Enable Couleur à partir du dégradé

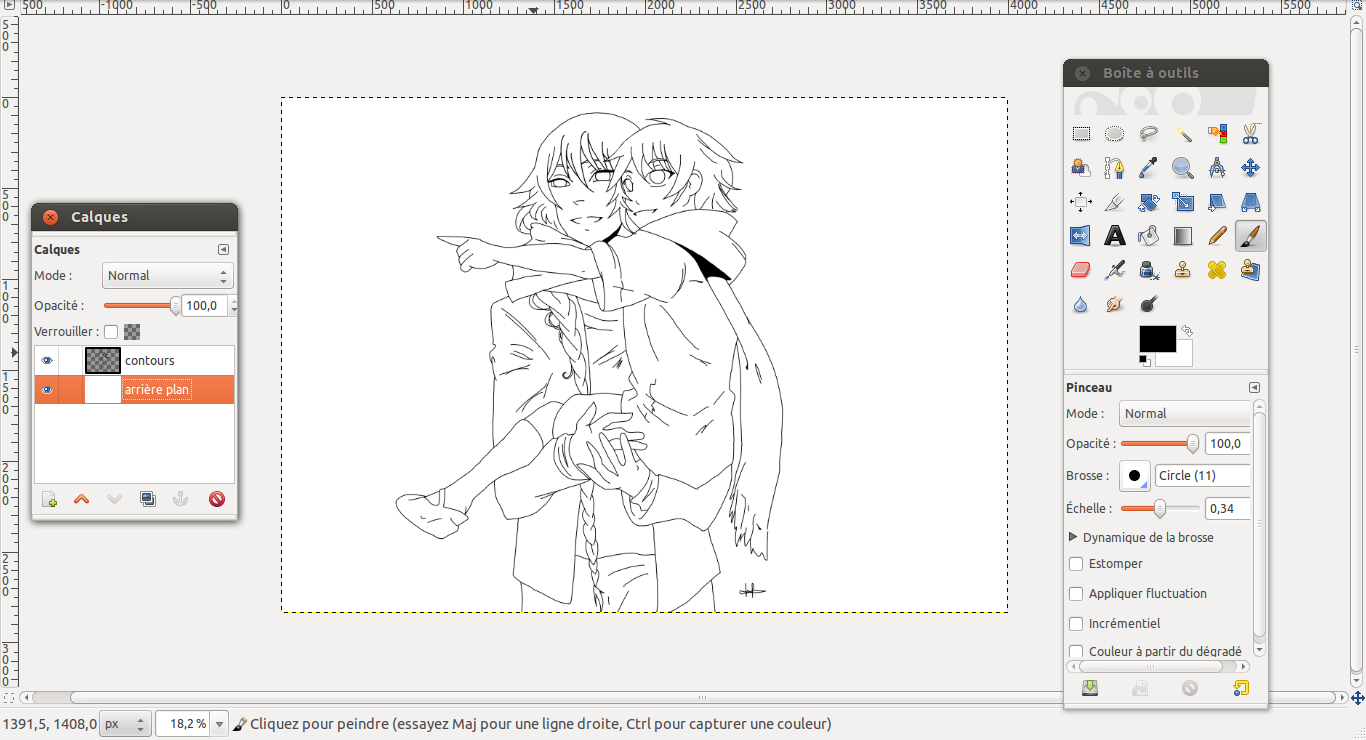(x=1076, y=652)
